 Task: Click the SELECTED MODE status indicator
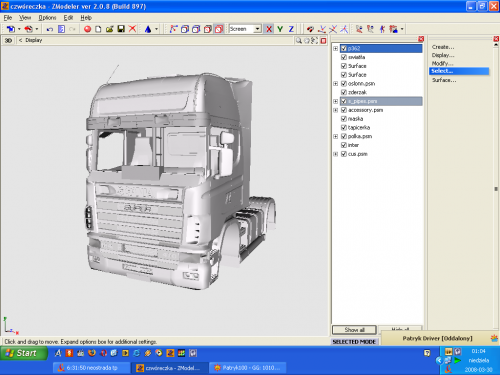pyautogui.click(x=354, y=342)
